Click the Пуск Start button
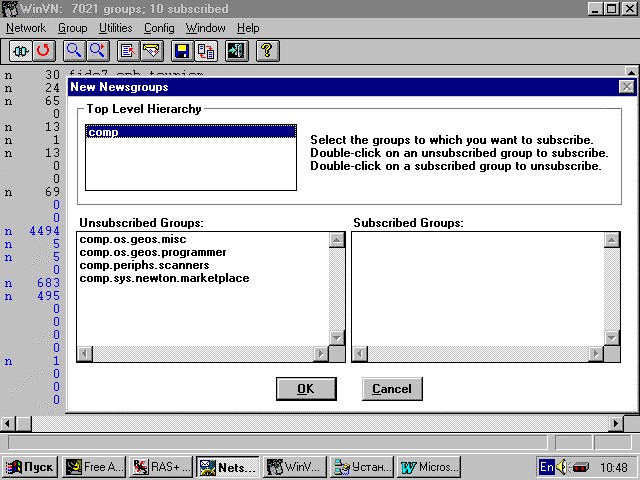This screenshot has height=480, width=640. tap(30, 466)
